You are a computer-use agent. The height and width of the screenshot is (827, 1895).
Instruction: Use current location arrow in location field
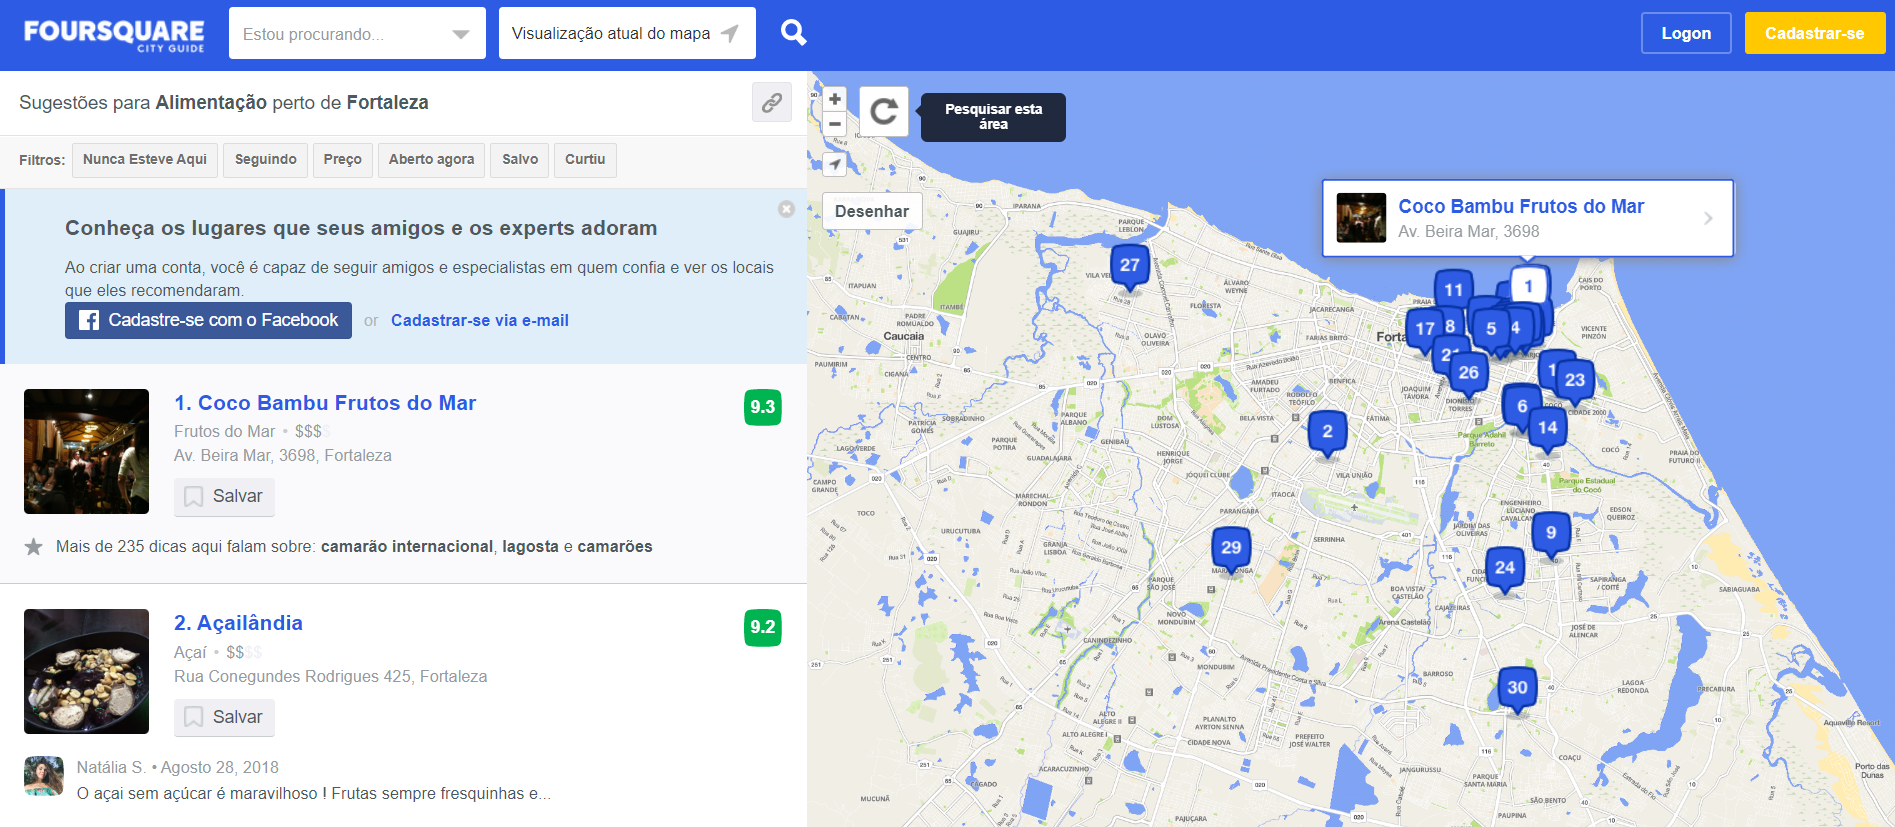(730, 34)
